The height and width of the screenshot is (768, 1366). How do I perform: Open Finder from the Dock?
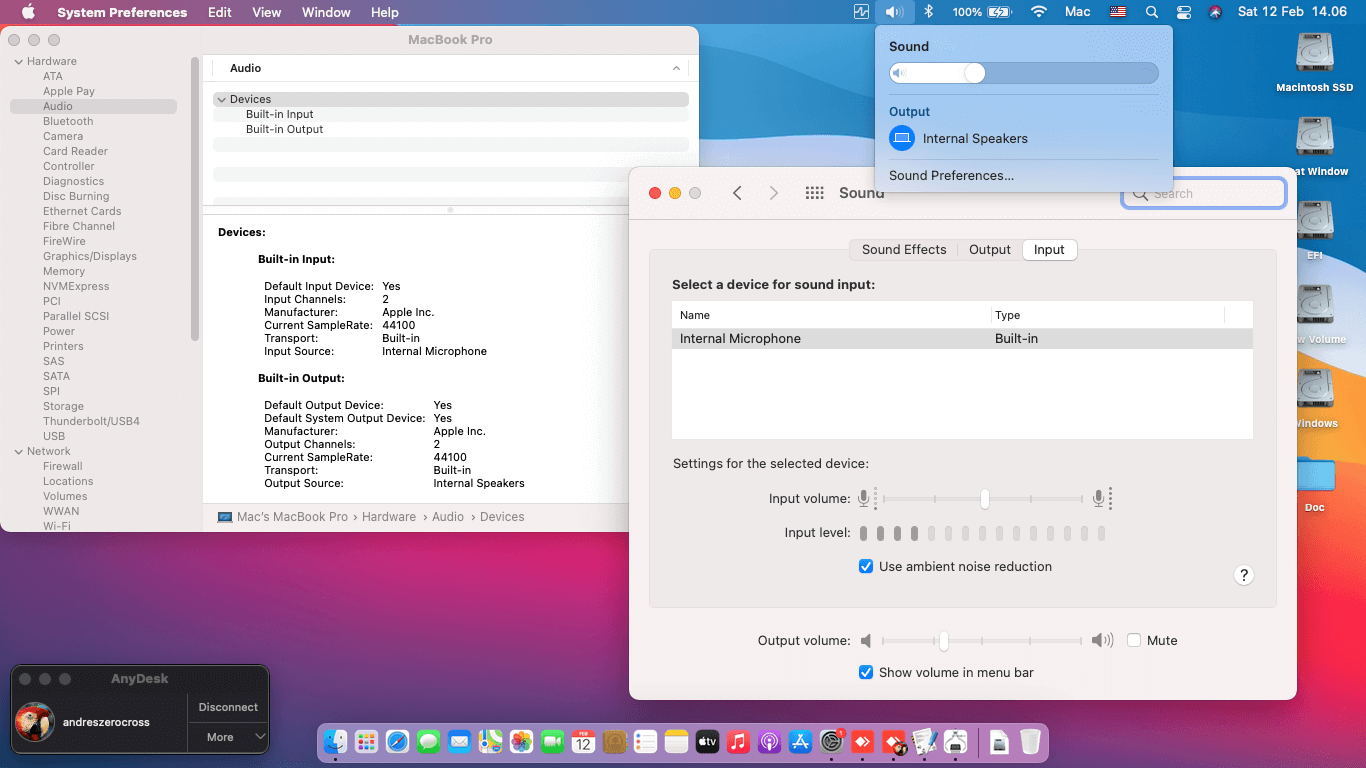(x=335, y=741)
